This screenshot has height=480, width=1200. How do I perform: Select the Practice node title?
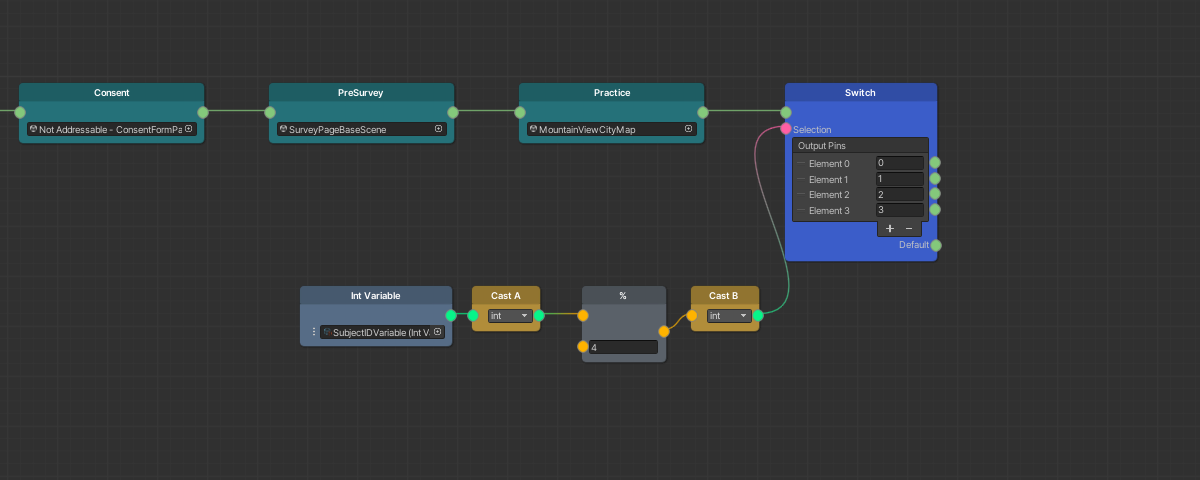611,93
